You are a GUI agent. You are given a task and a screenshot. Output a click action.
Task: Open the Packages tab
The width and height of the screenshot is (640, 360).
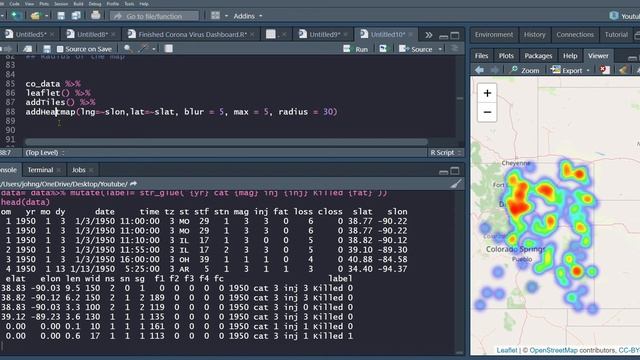[538, 56]
